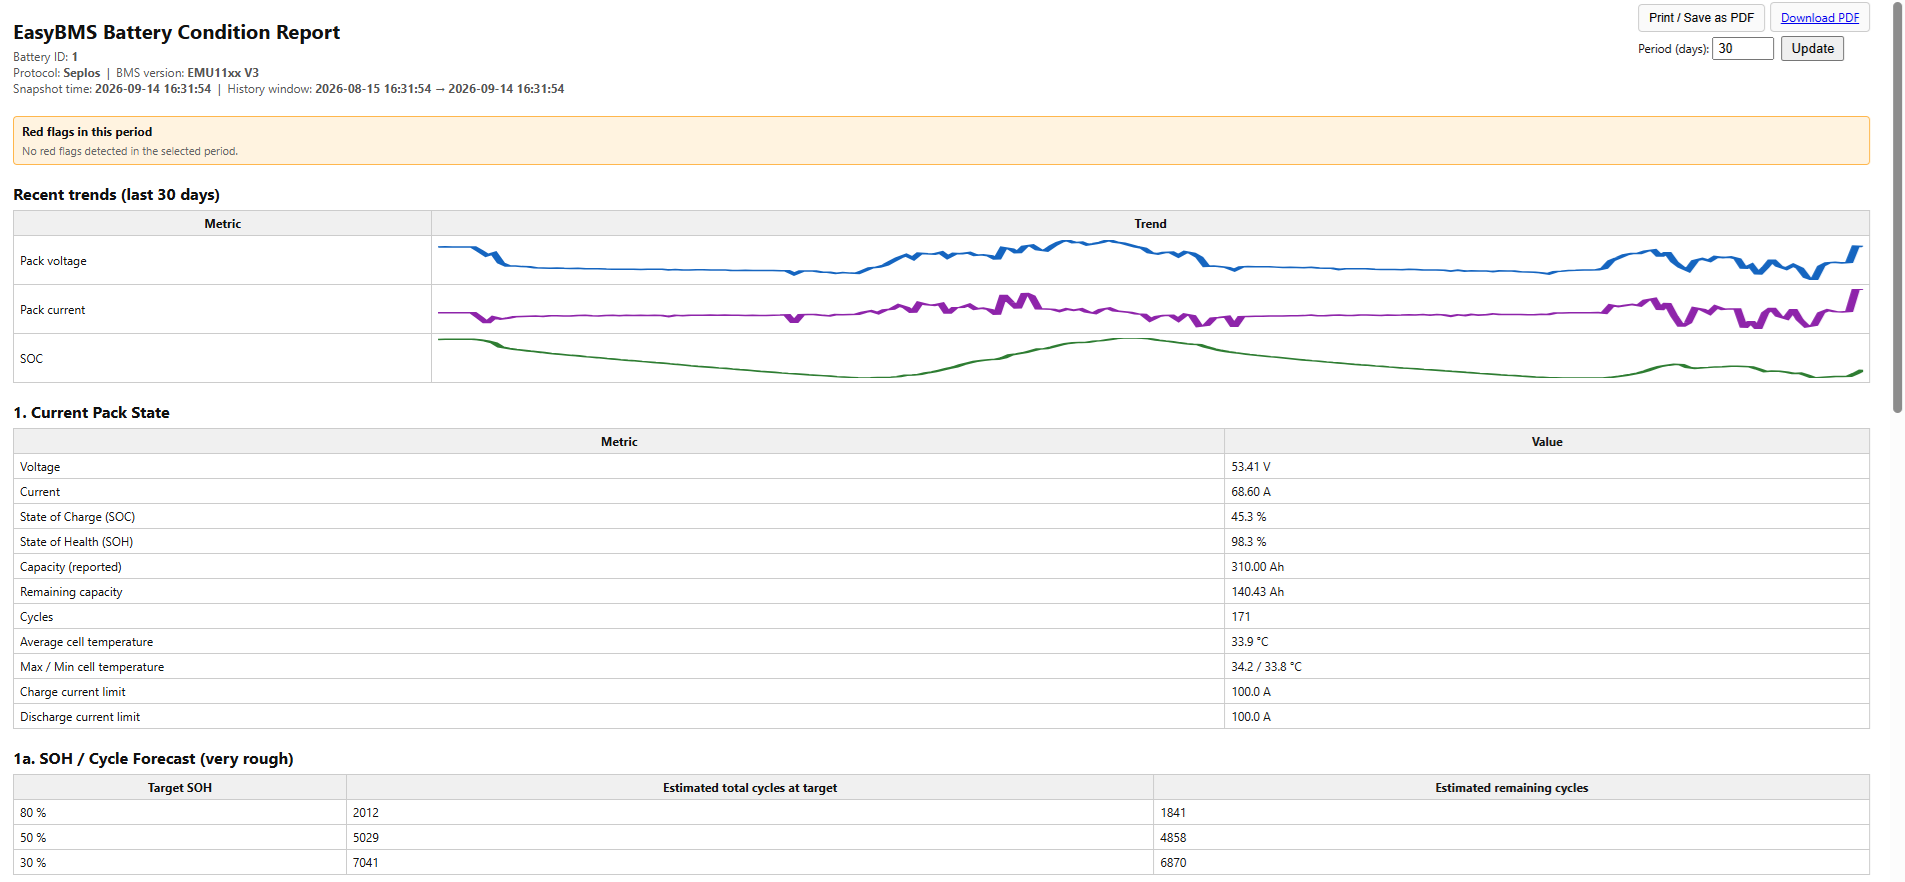The width and height of the screenshot is (1905, 882).
Task: Select estimated total cycles 2012
Action: 366,813
